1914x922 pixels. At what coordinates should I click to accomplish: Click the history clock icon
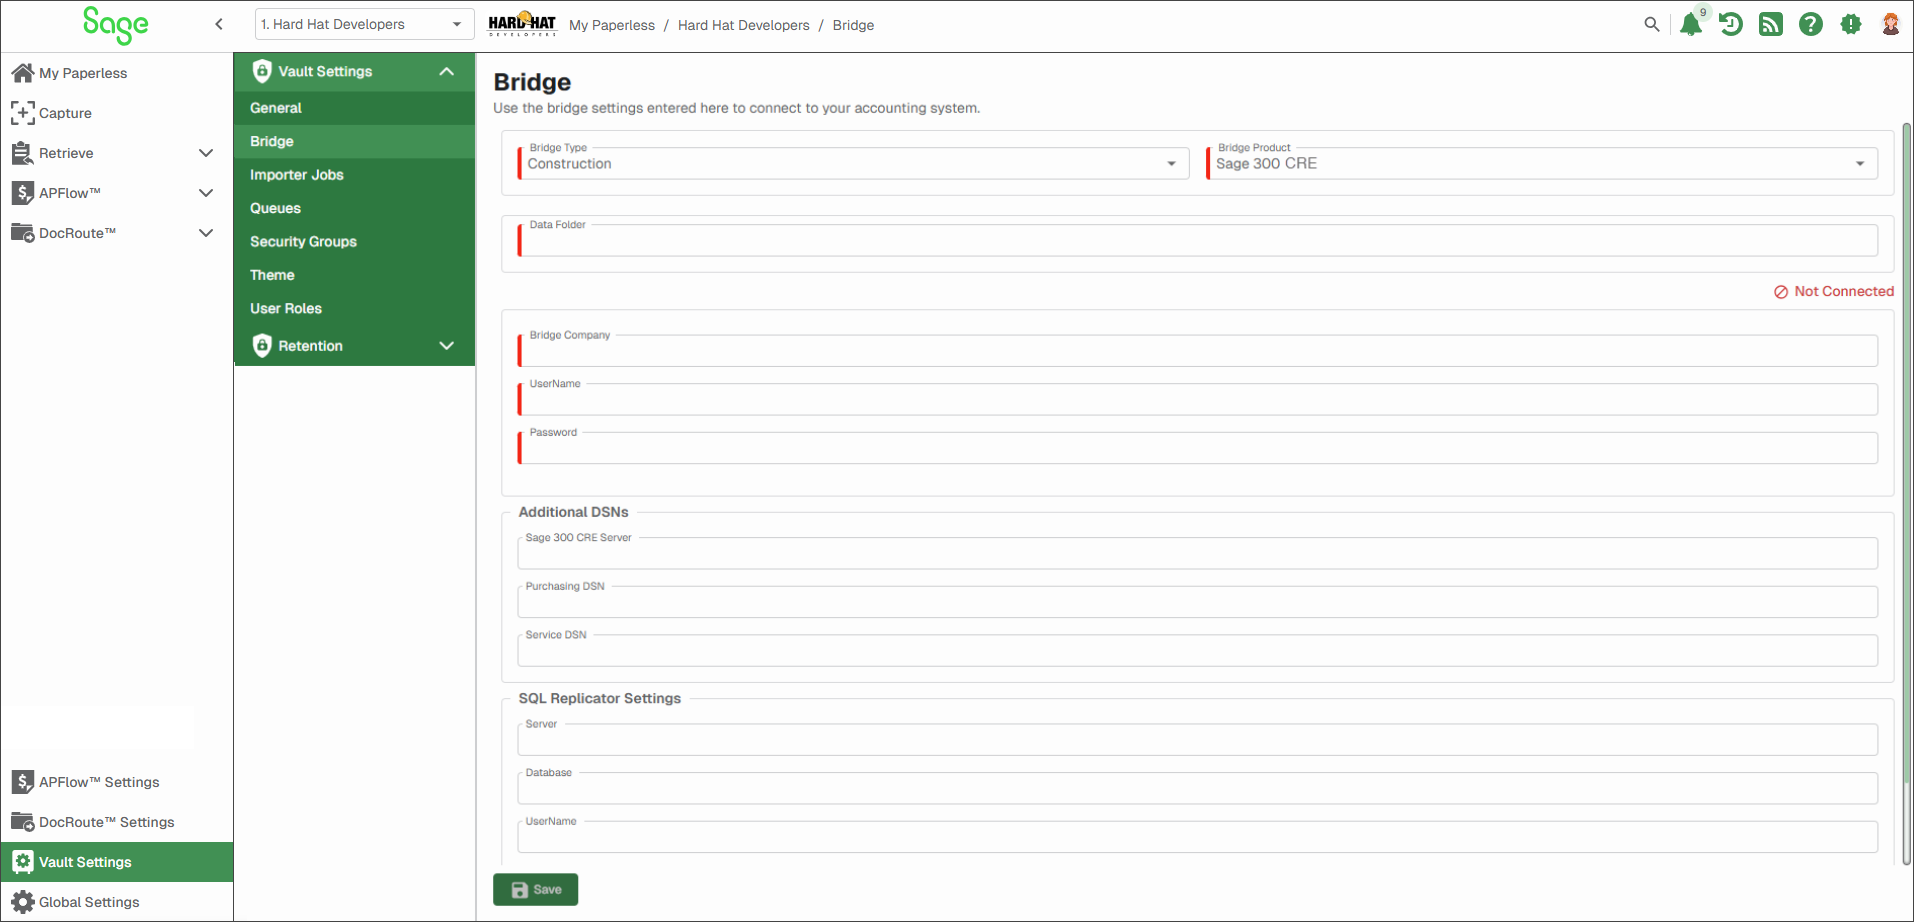tap(1731, 24)
